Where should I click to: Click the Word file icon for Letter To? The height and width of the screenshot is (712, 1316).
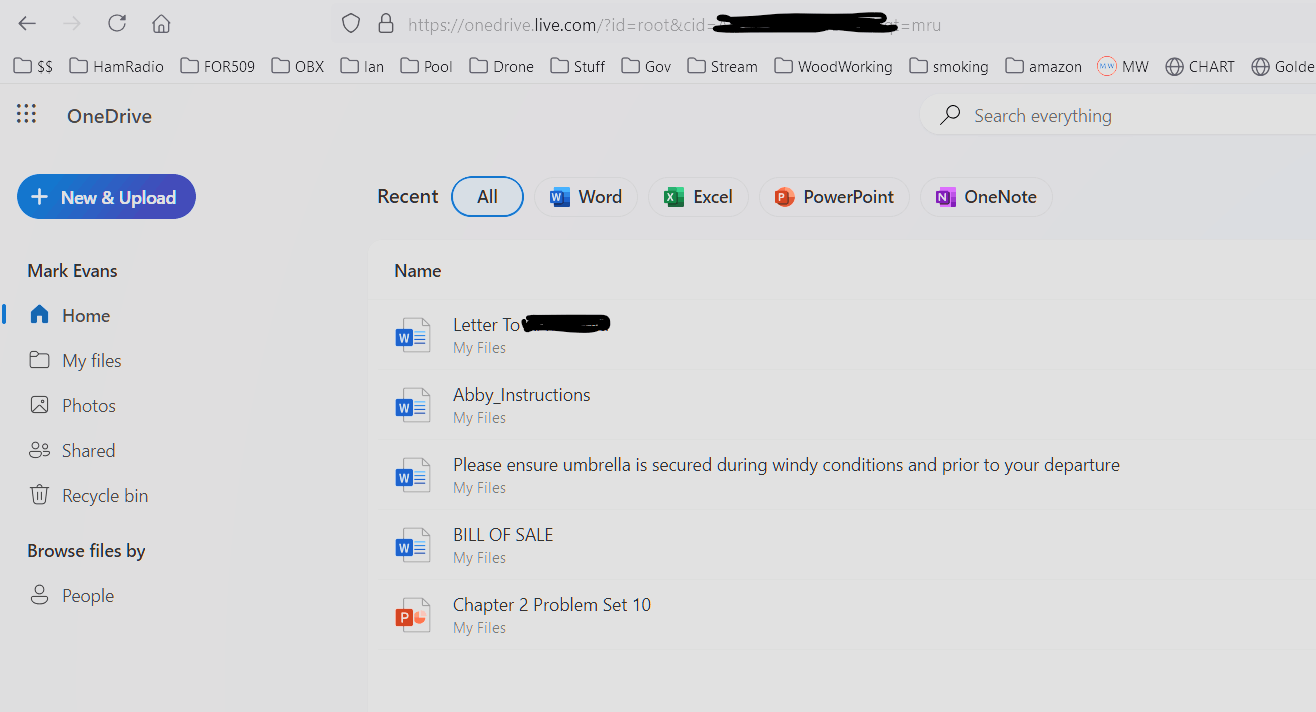pos(413,335)
